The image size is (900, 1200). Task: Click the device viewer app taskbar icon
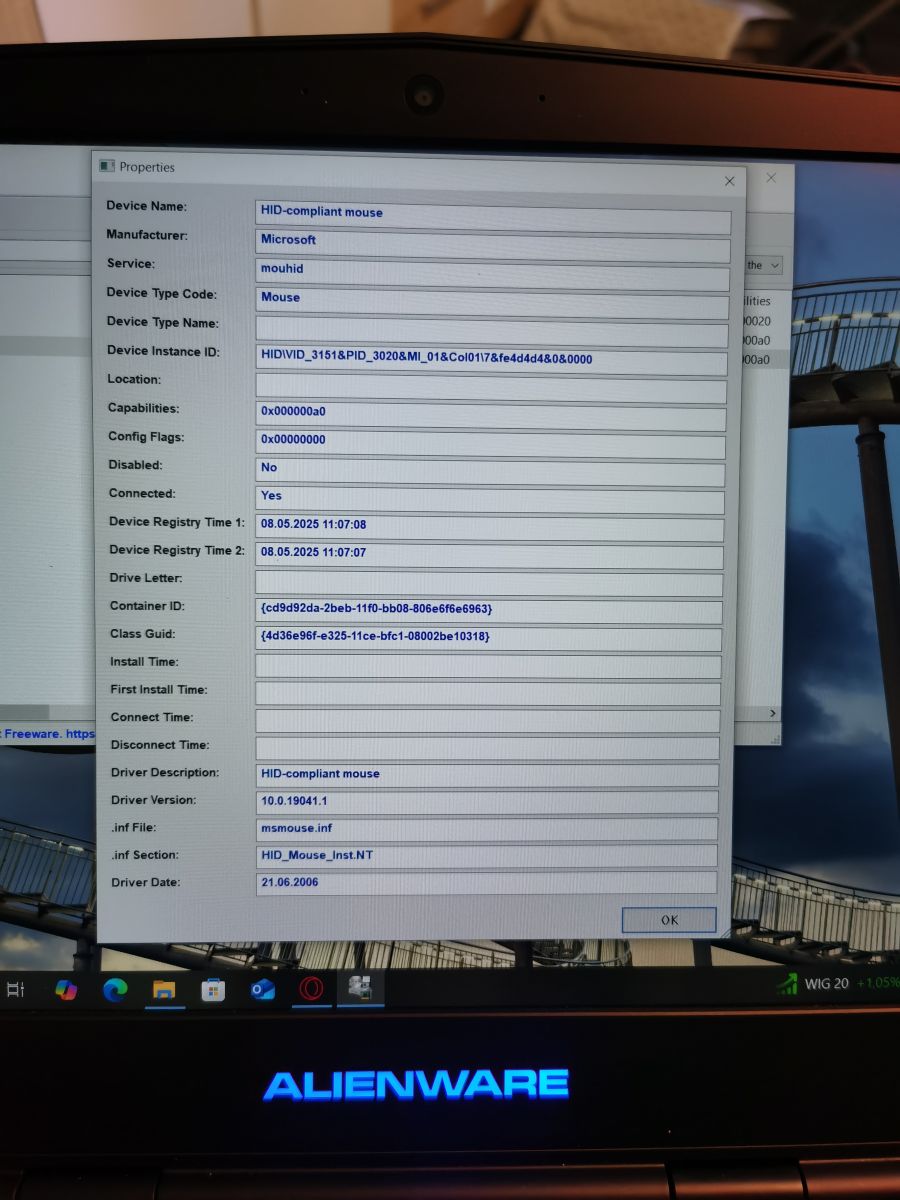360,988
